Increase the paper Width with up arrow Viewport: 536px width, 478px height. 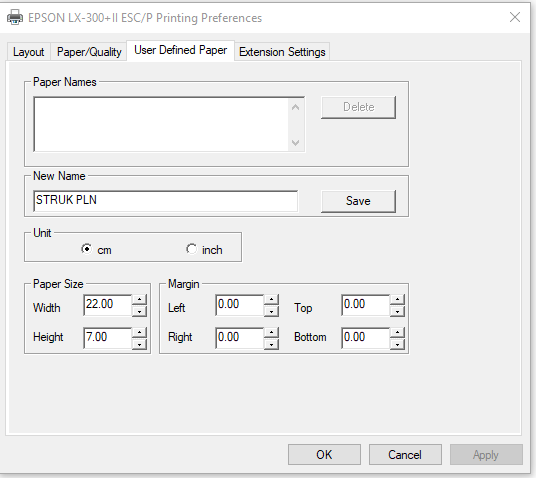pos(139,300)
